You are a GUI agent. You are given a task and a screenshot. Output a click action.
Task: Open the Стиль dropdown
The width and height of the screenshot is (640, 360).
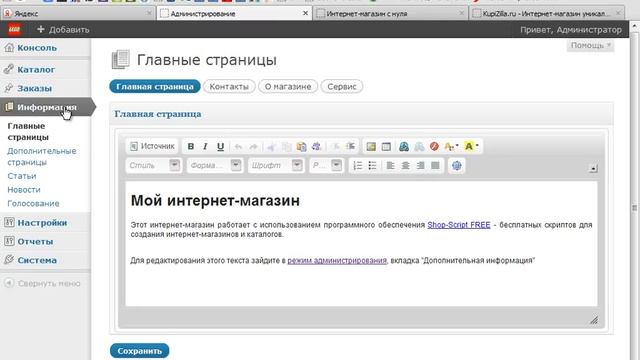153,165
